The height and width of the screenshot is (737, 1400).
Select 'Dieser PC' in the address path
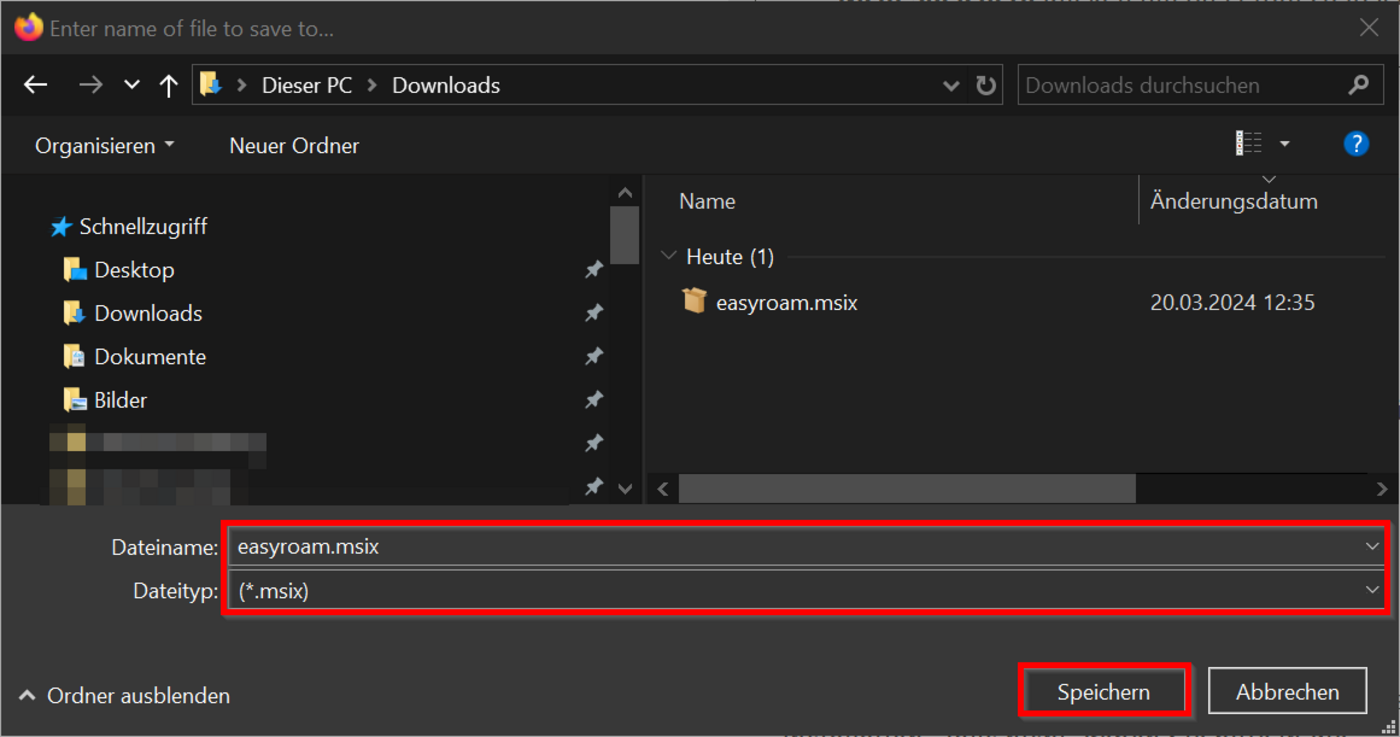[x=307, y=85]
